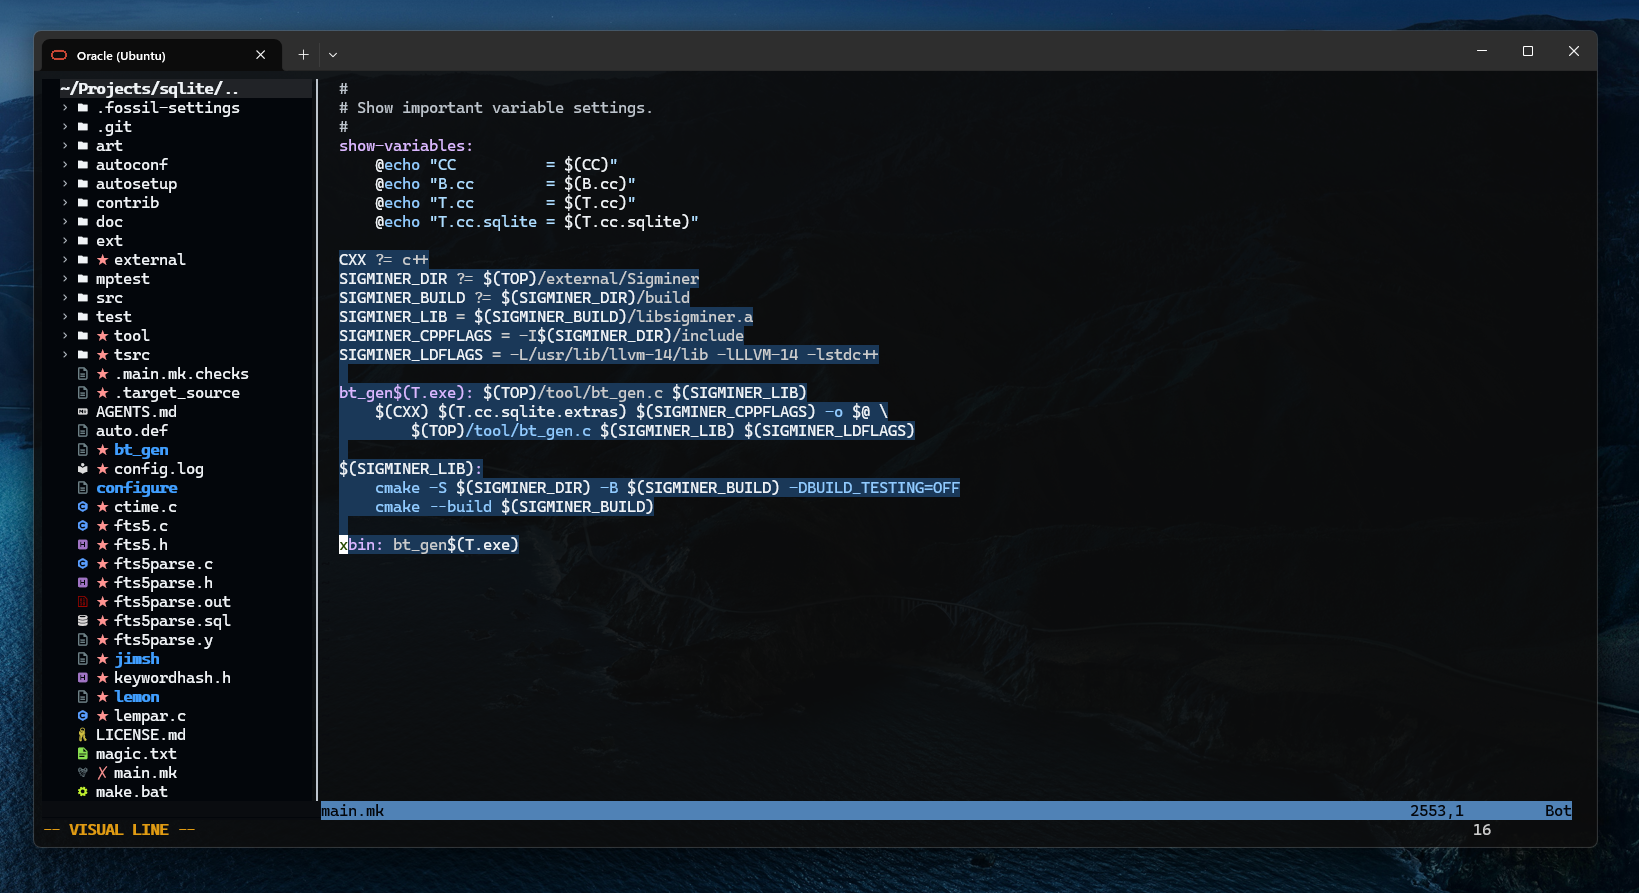Click the ~/Projects/sqlite/.. root path
The image size is (1639, 893).
click(149, 89)
